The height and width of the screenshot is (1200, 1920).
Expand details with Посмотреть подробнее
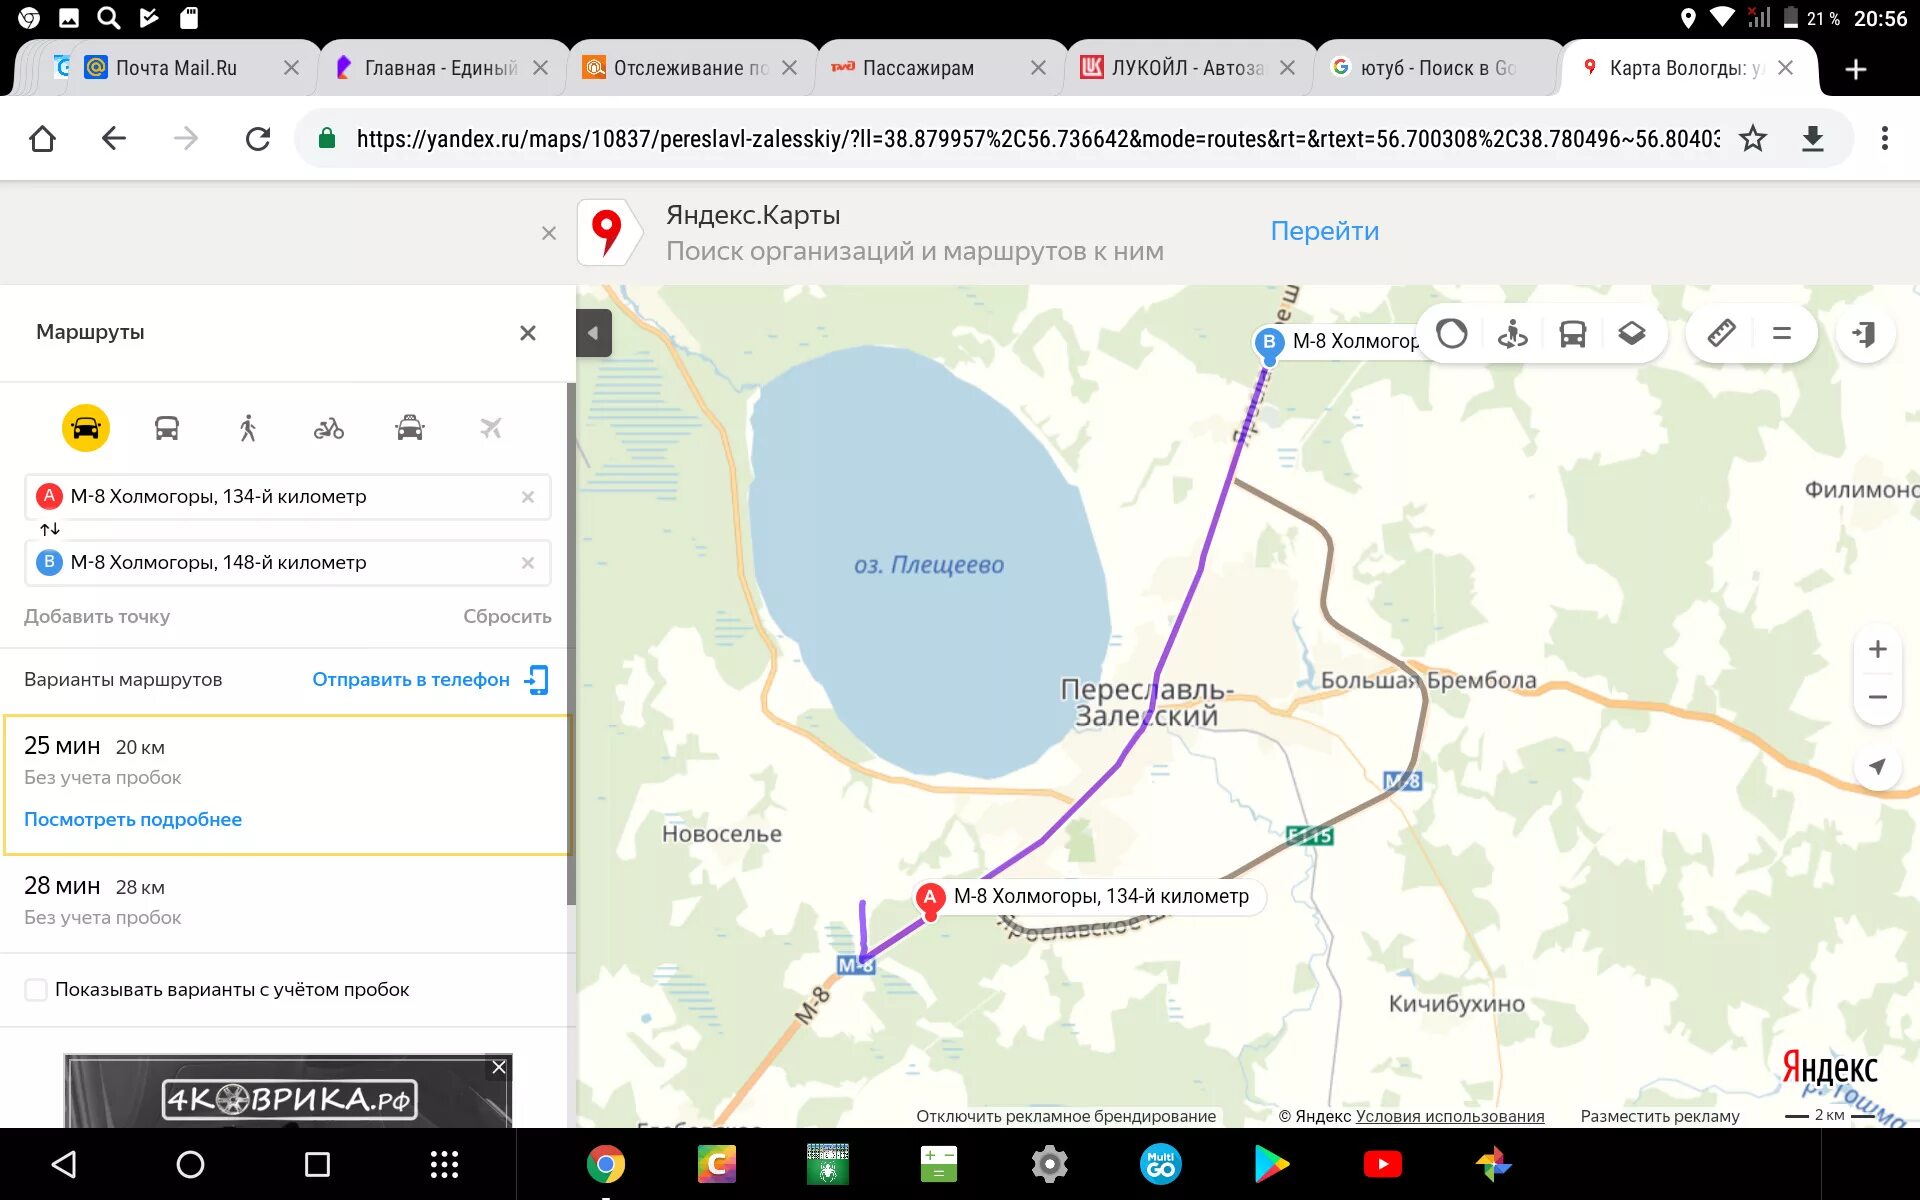click(x=133, y=820)
